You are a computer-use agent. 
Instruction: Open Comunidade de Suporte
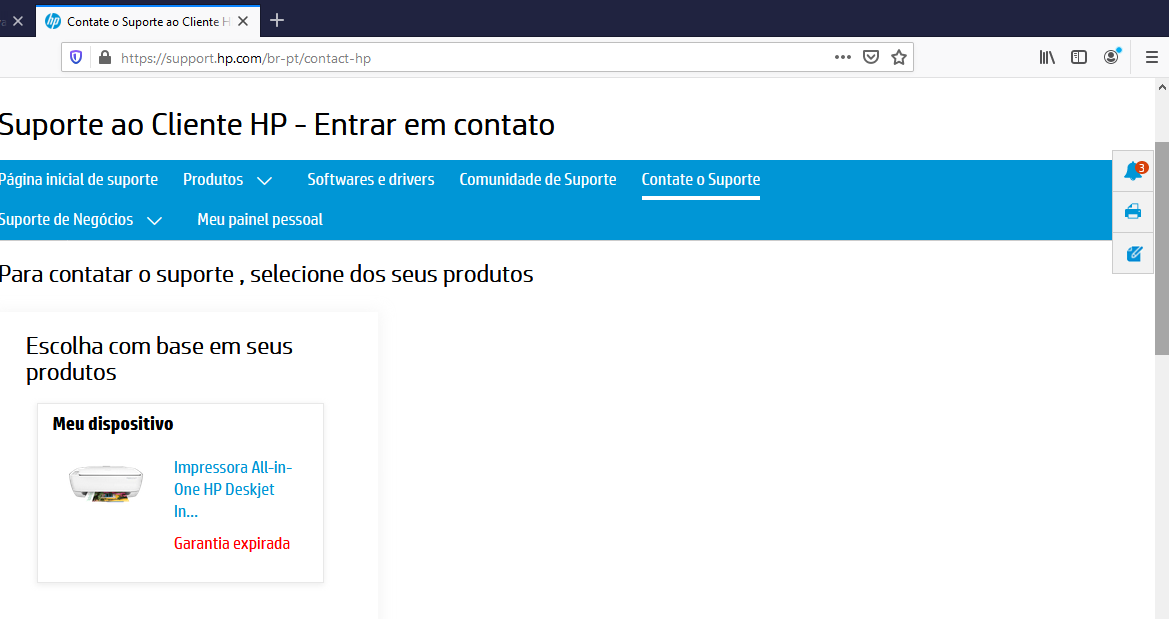(x=538, y=180)
